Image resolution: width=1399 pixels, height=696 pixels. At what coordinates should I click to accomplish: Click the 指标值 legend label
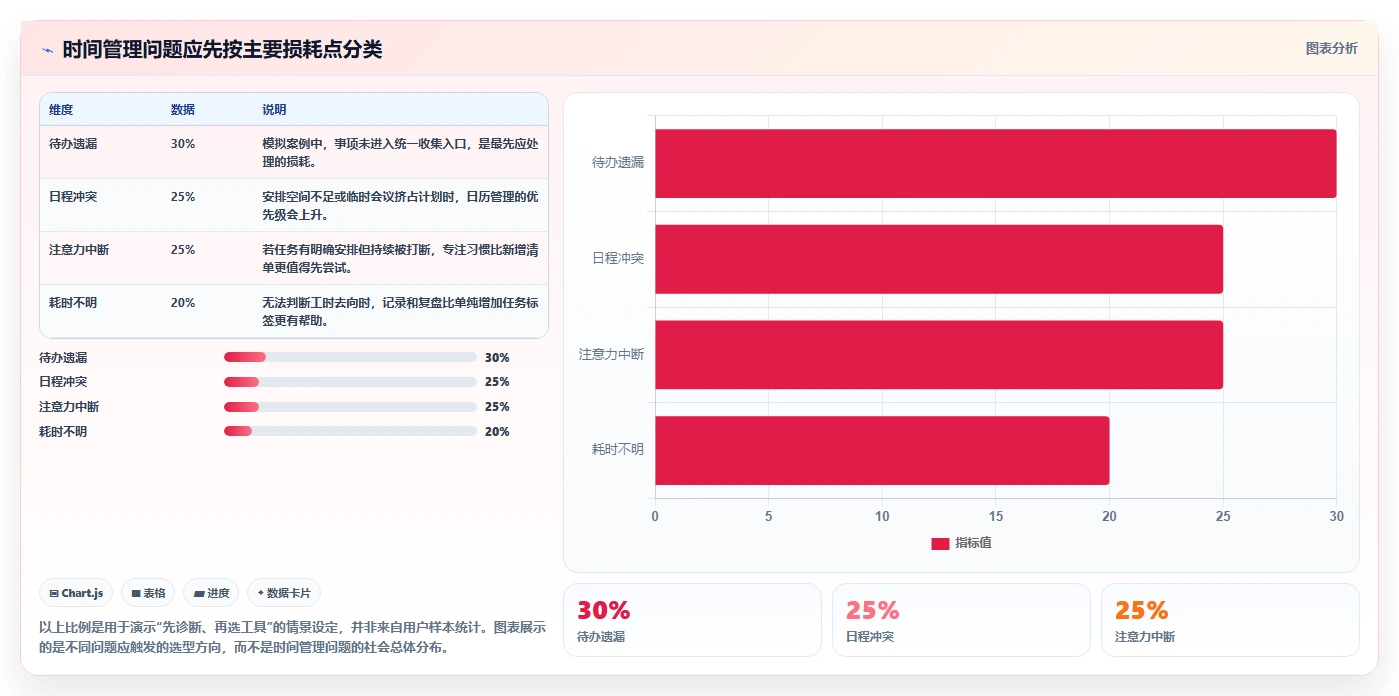coord(973,543)
